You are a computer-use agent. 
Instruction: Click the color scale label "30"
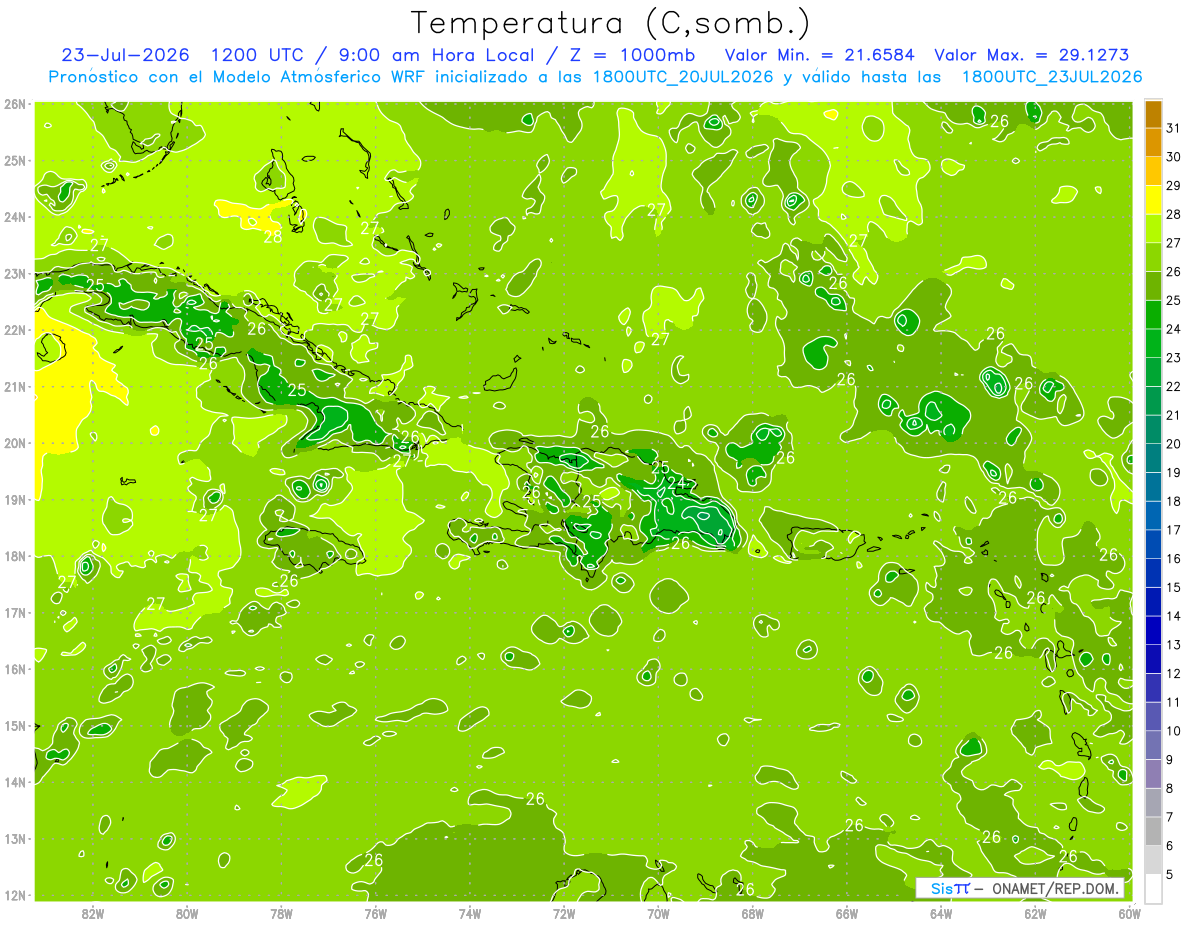point(1173,156)
